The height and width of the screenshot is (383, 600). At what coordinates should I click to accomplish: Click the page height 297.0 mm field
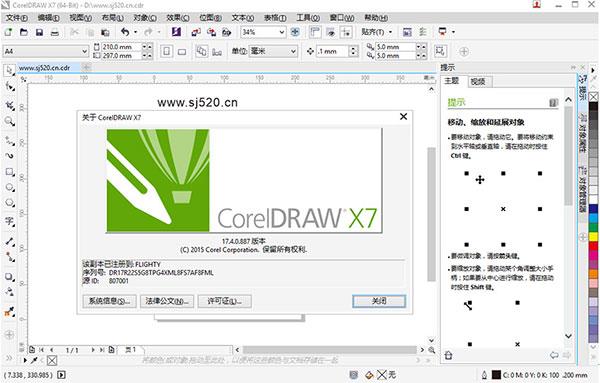[x=122, y=56]
